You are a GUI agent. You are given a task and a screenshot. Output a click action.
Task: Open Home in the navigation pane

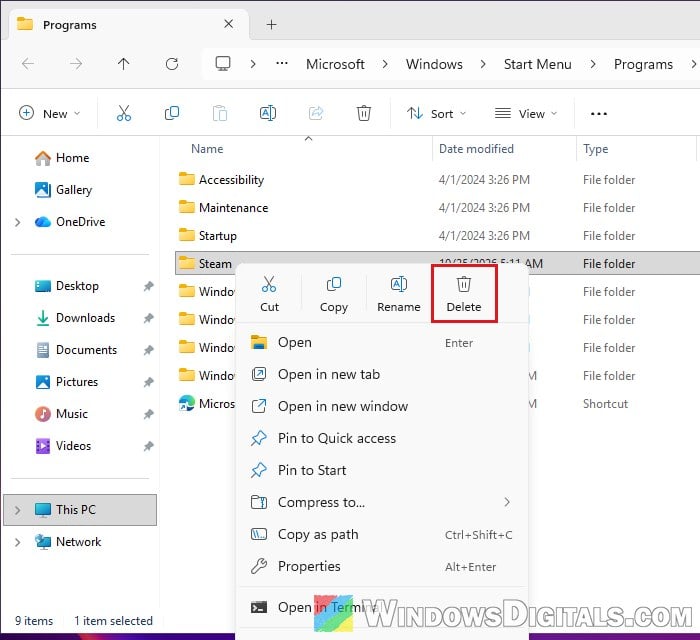click(62, 158)
